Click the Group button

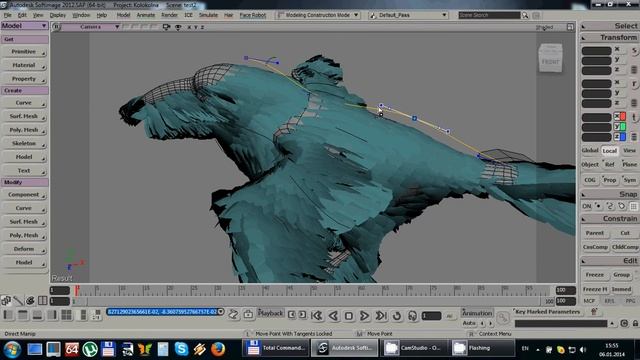pyautogui.click(x=621, y=275)
